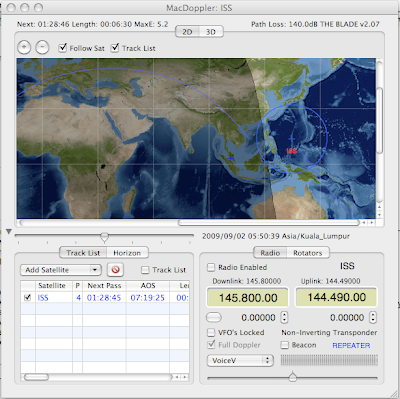Screen dimensions: 400x399
Task: Select the ISS name in satellite table
Action: coord(43,297)
